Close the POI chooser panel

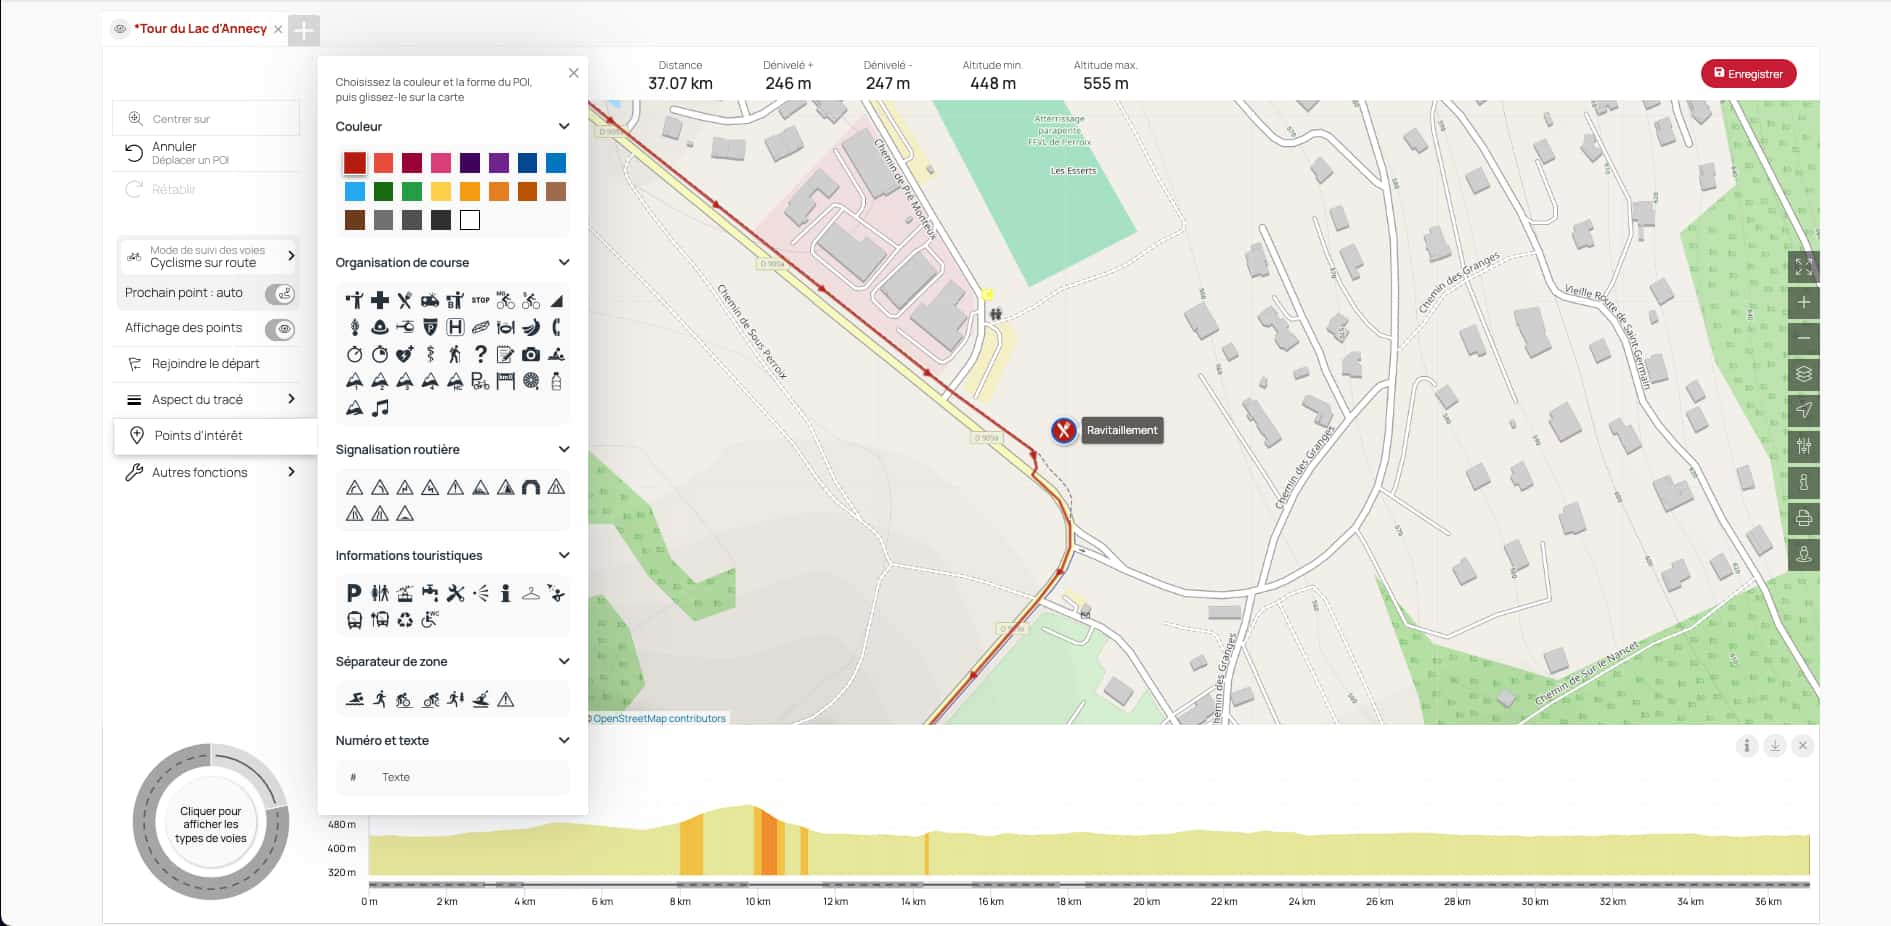pos(573,73)
